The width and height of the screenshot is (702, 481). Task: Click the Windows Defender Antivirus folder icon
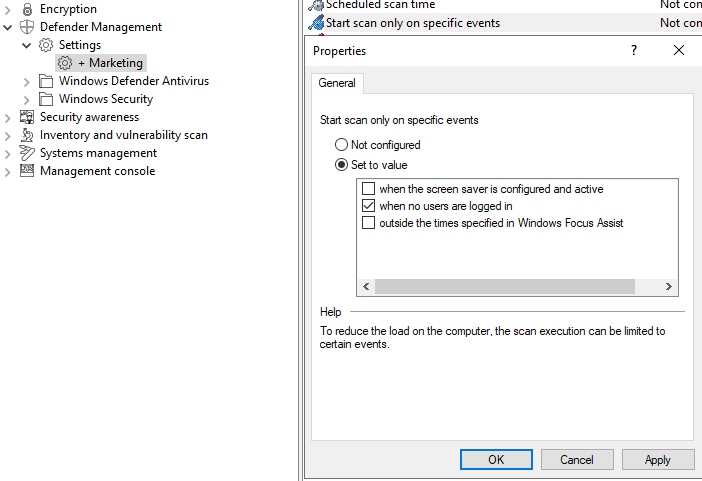46,81
